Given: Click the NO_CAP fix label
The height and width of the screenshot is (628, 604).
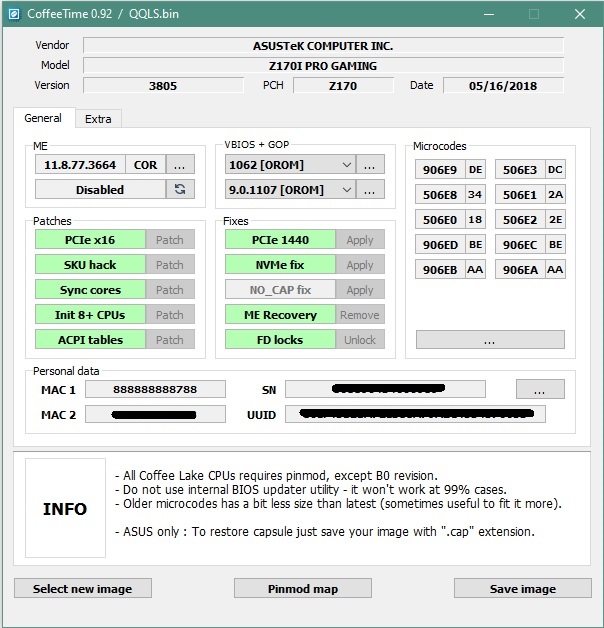Looking at the screenshot, I should [280, 290].
